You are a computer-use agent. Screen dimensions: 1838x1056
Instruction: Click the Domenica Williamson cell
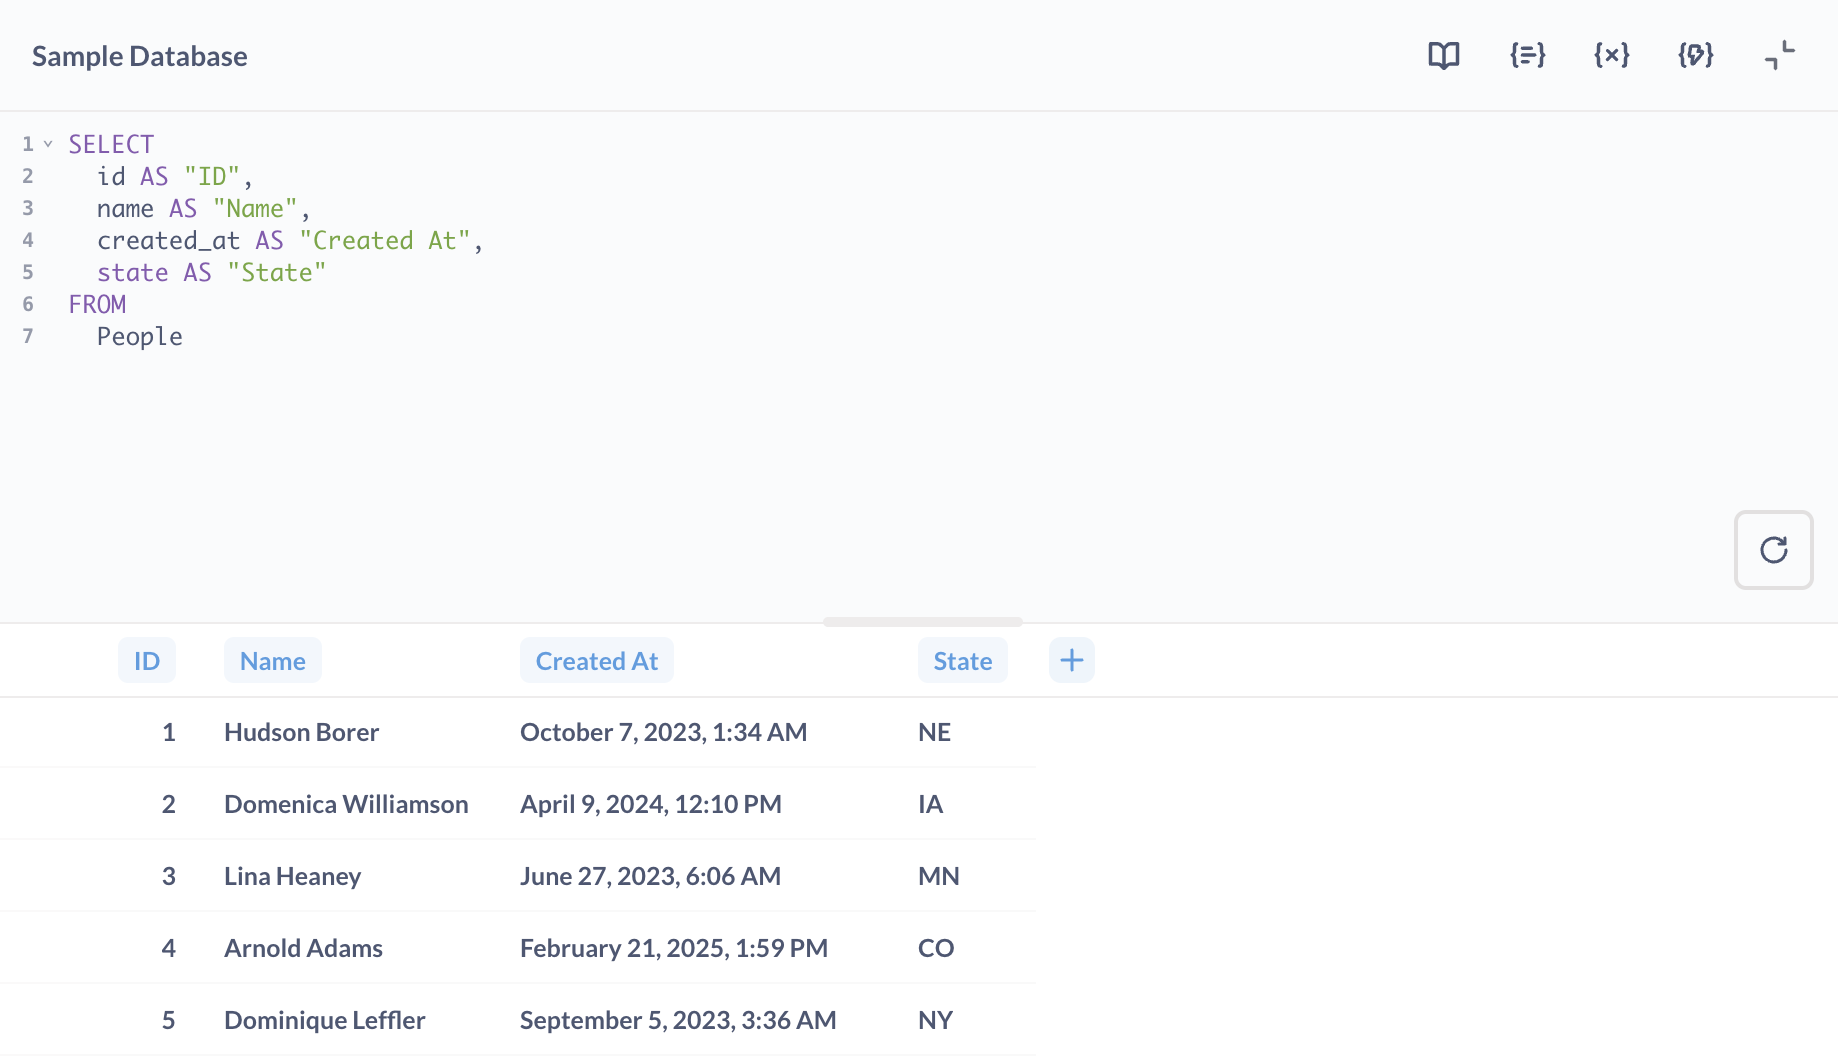(x=346, y=804)
